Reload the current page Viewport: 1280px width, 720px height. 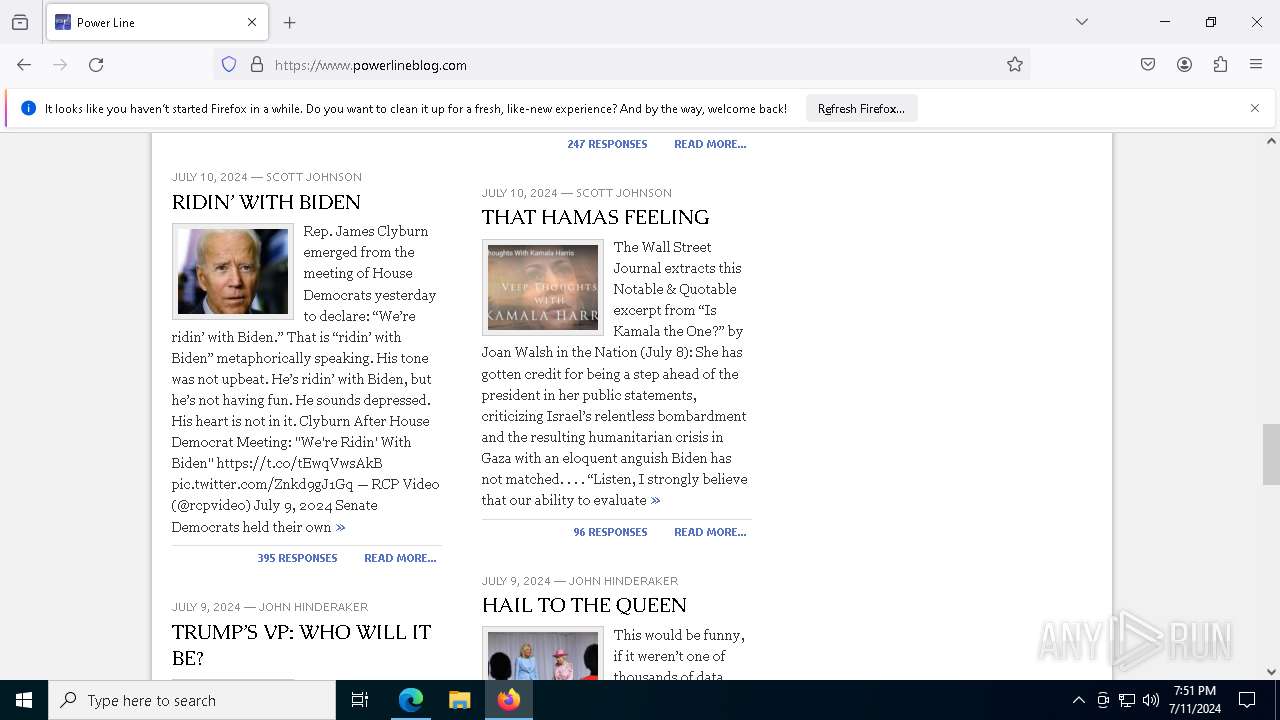pos(96,65)
